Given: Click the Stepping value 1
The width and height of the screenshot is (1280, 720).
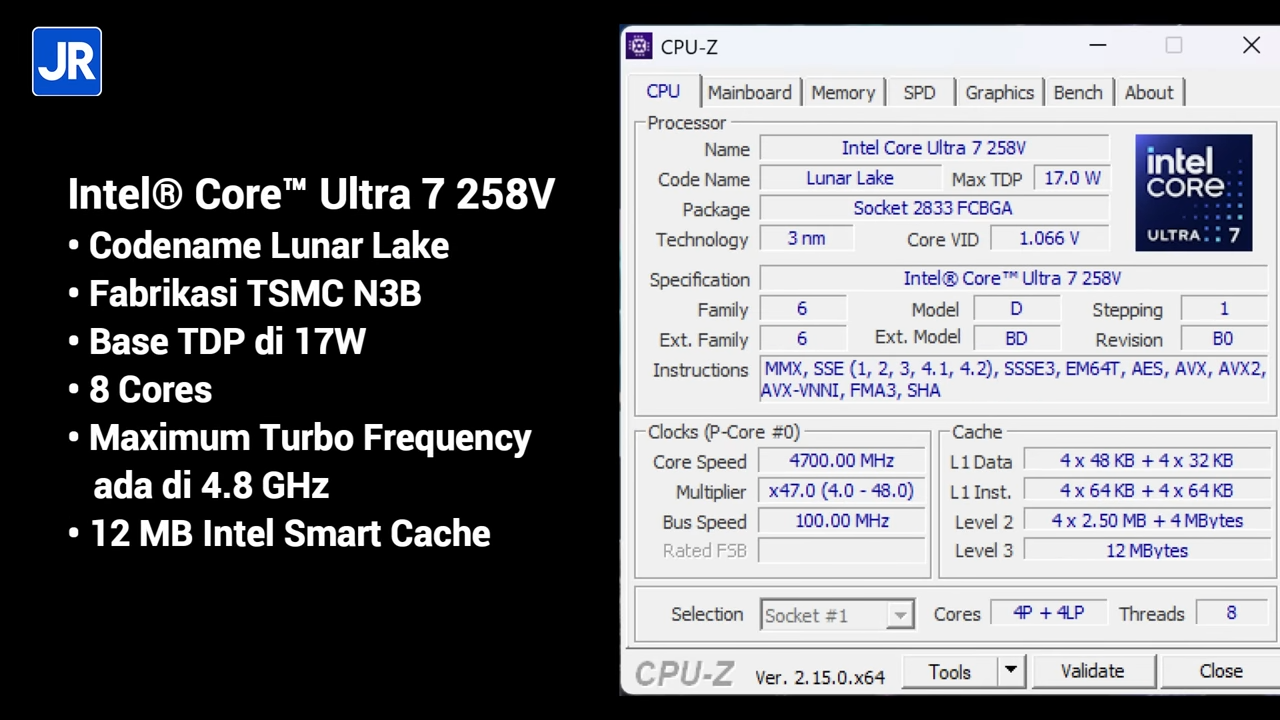Looking at the screenshot, I should (1224, 309).
